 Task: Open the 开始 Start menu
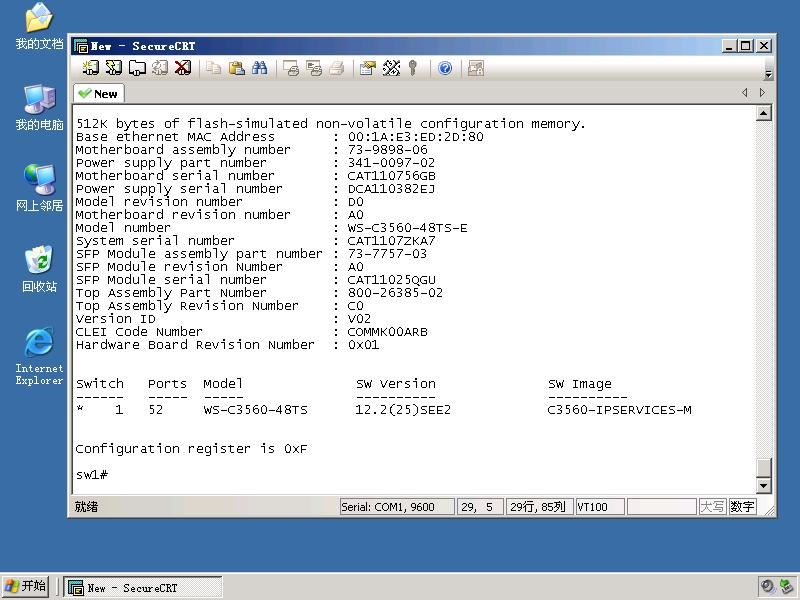pos(26,586)
